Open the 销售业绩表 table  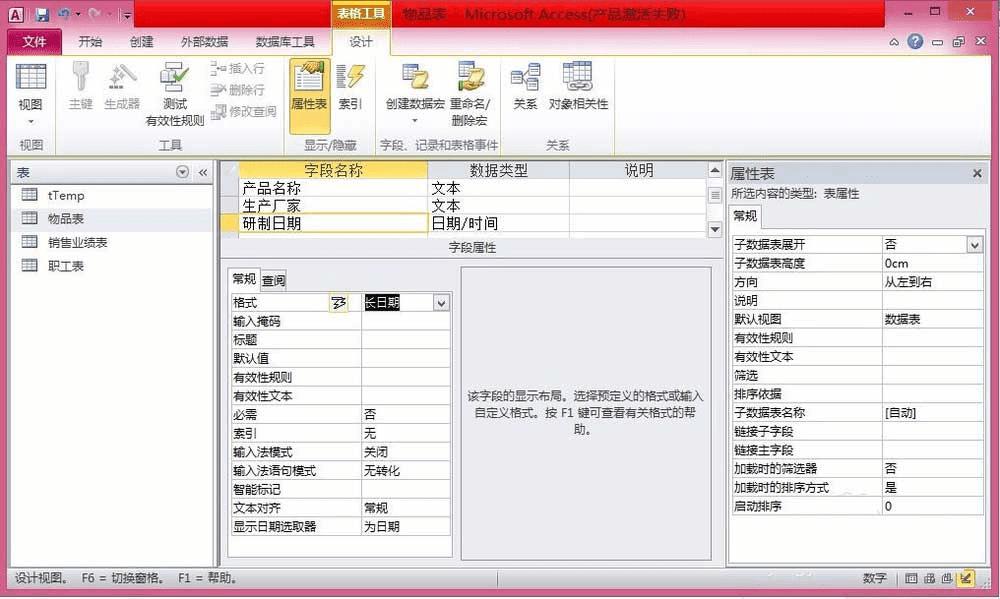coord(77,242)
